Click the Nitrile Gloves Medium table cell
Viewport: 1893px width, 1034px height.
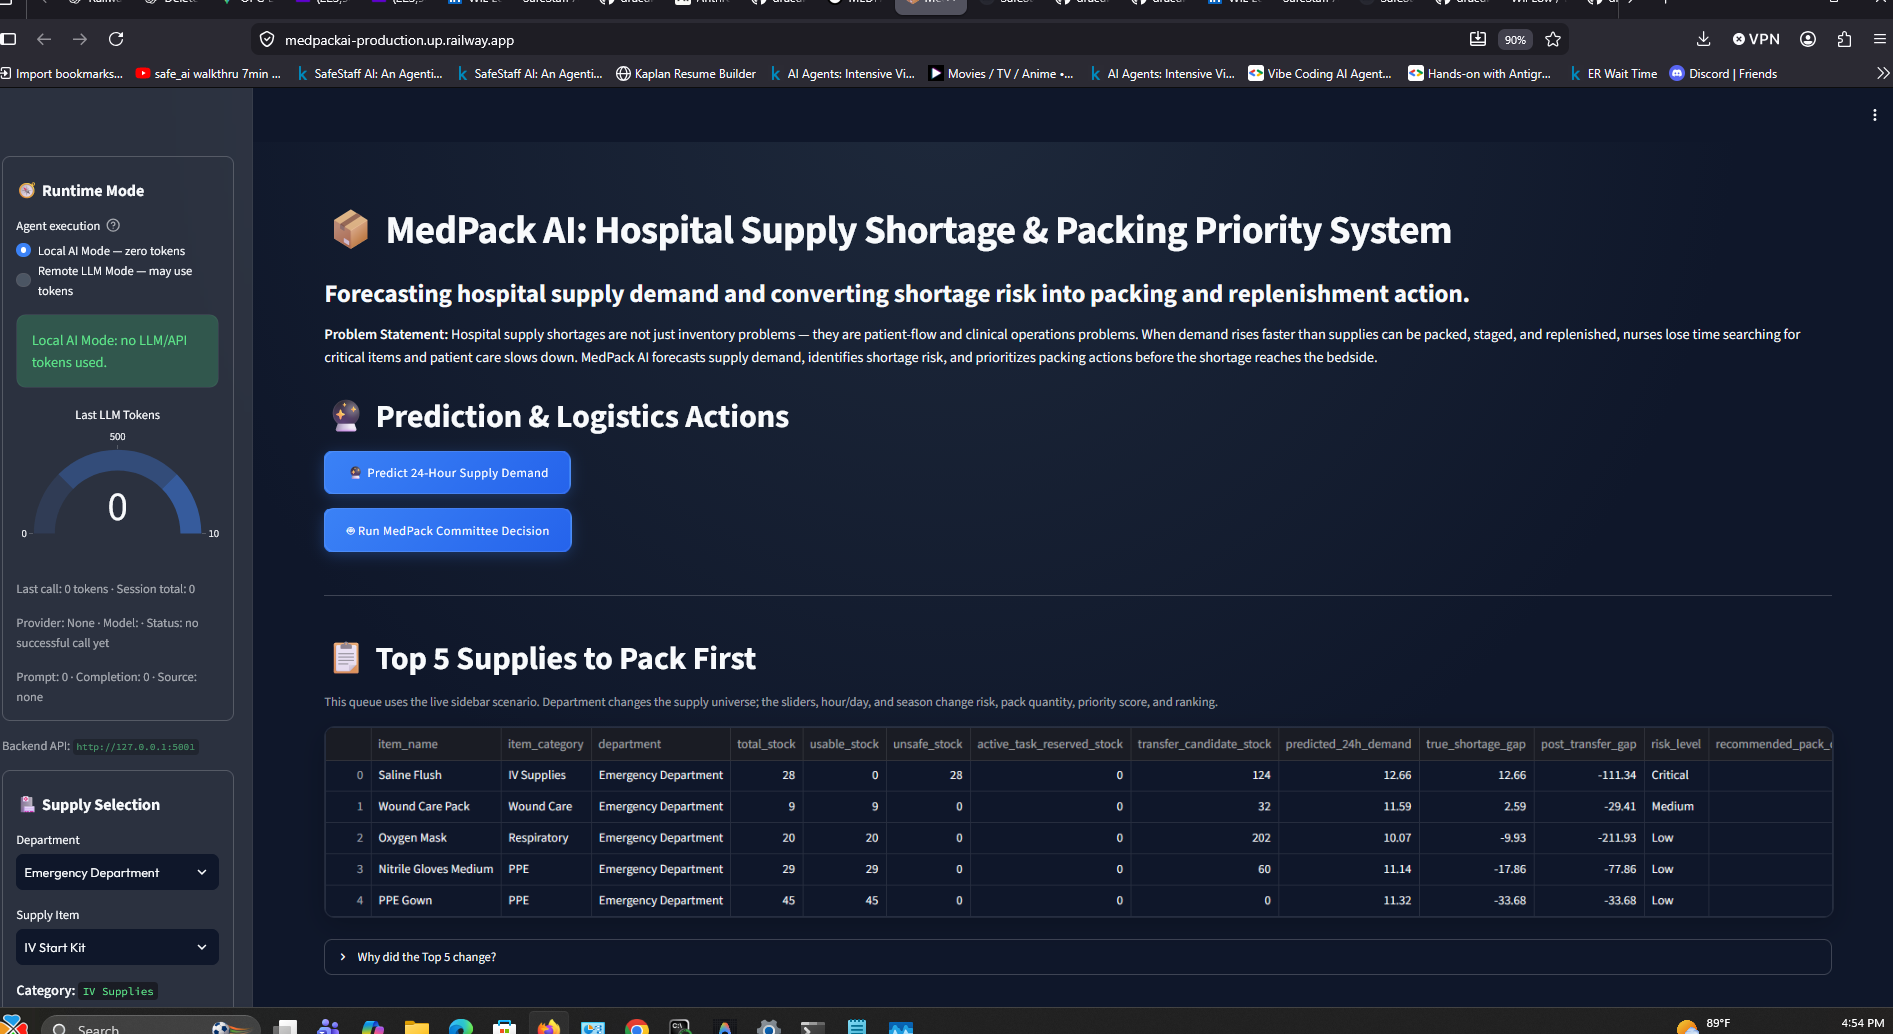[435, 869]
